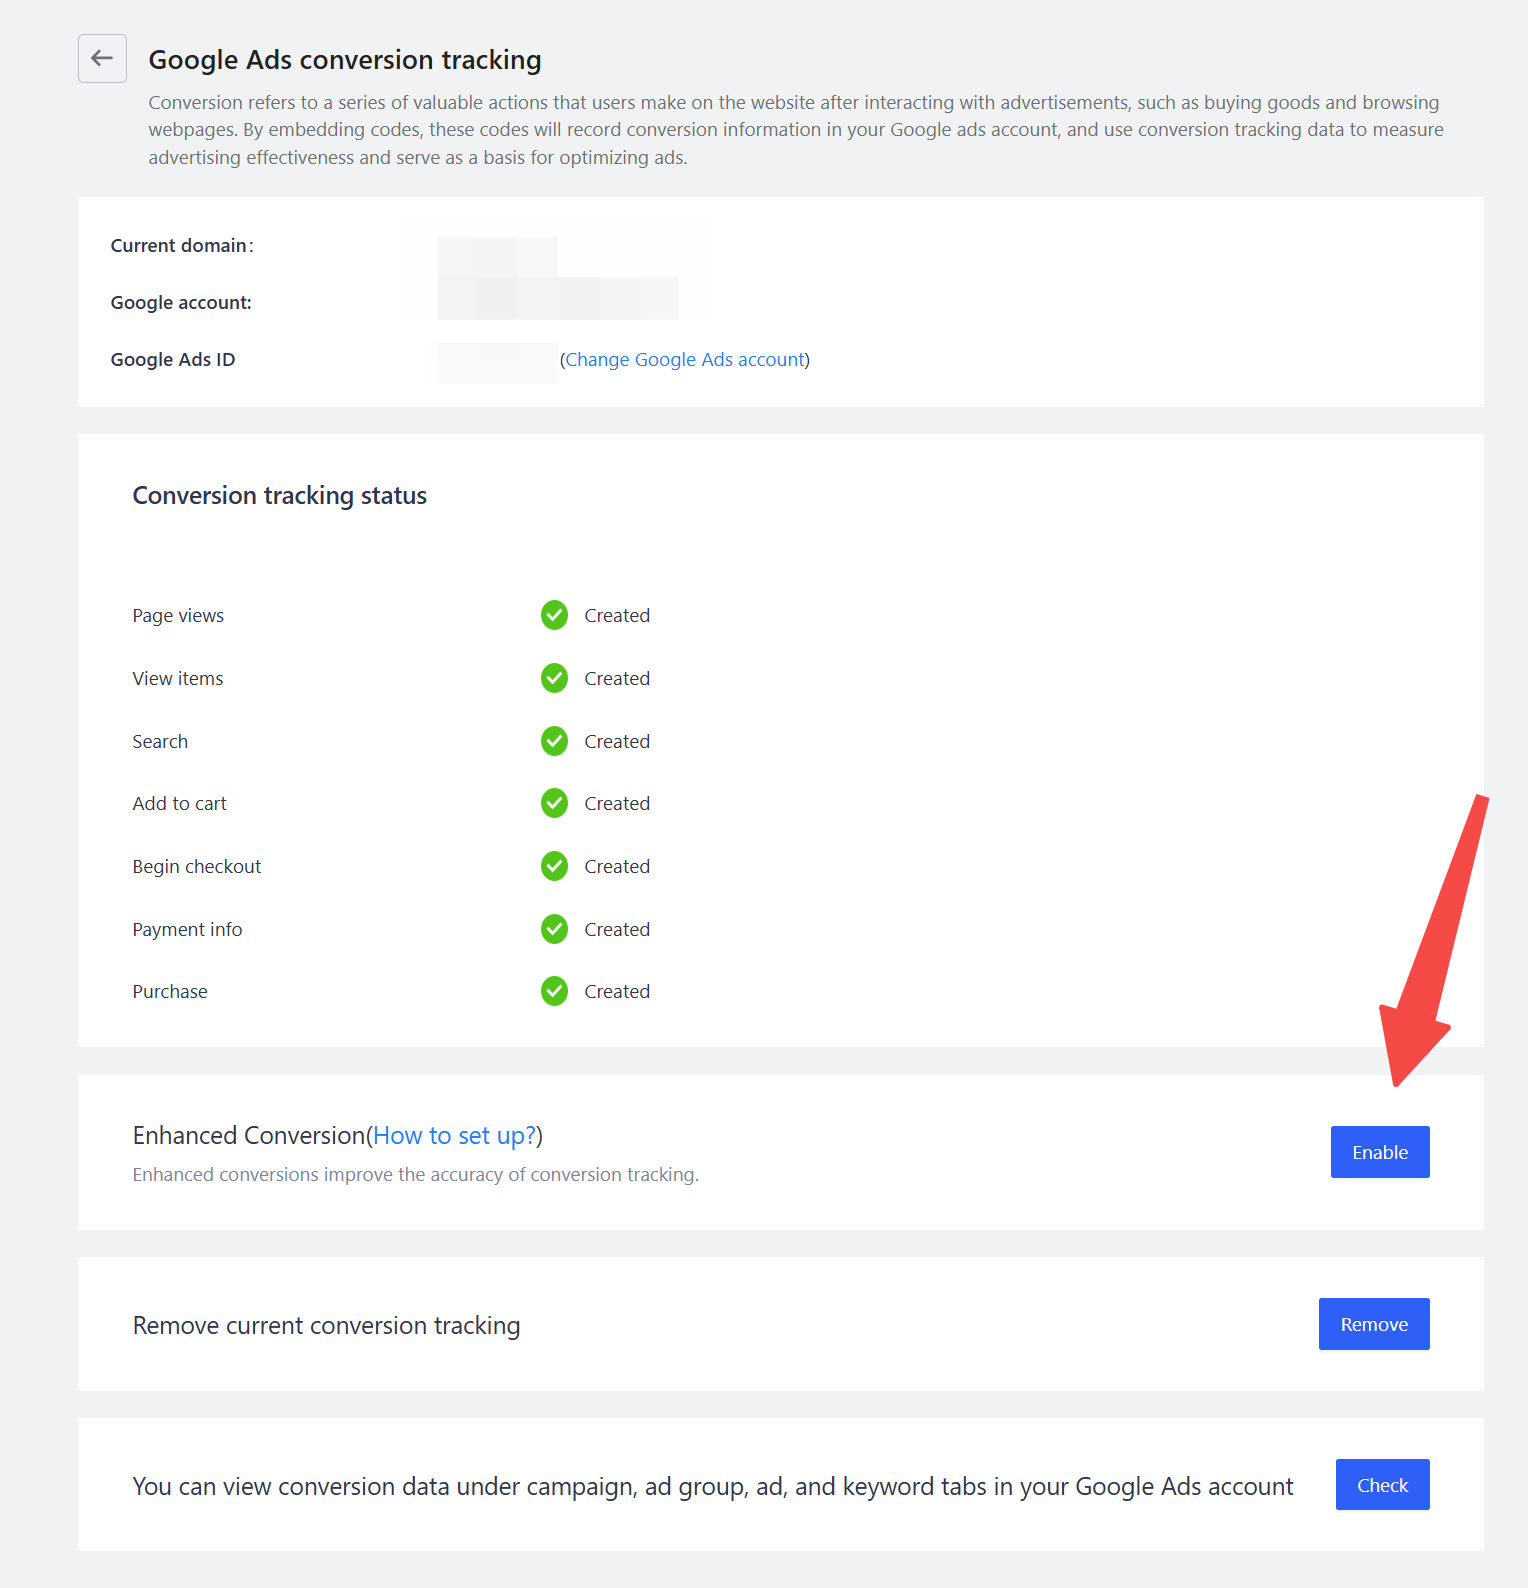Click Created status for Search
The width and height of the screenshot is (1528, 1588).
click(617, 741)
